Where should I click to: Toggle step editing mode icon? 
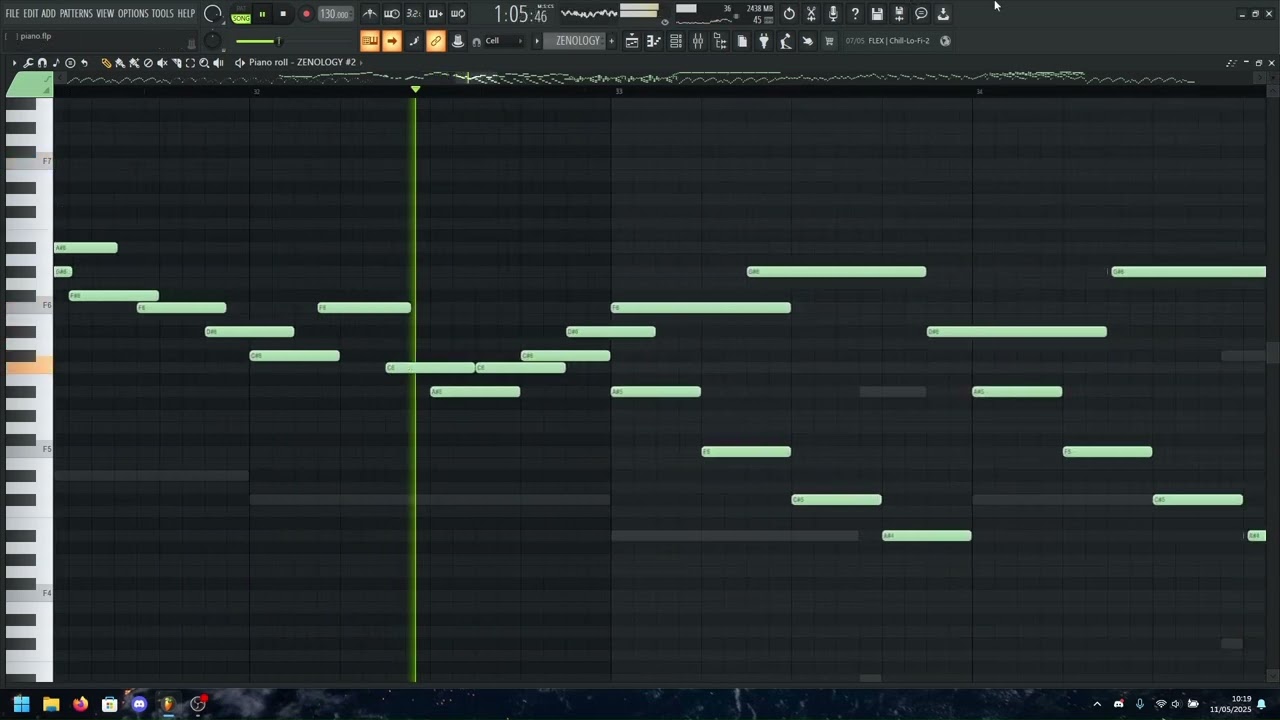(x=414, y=41)
